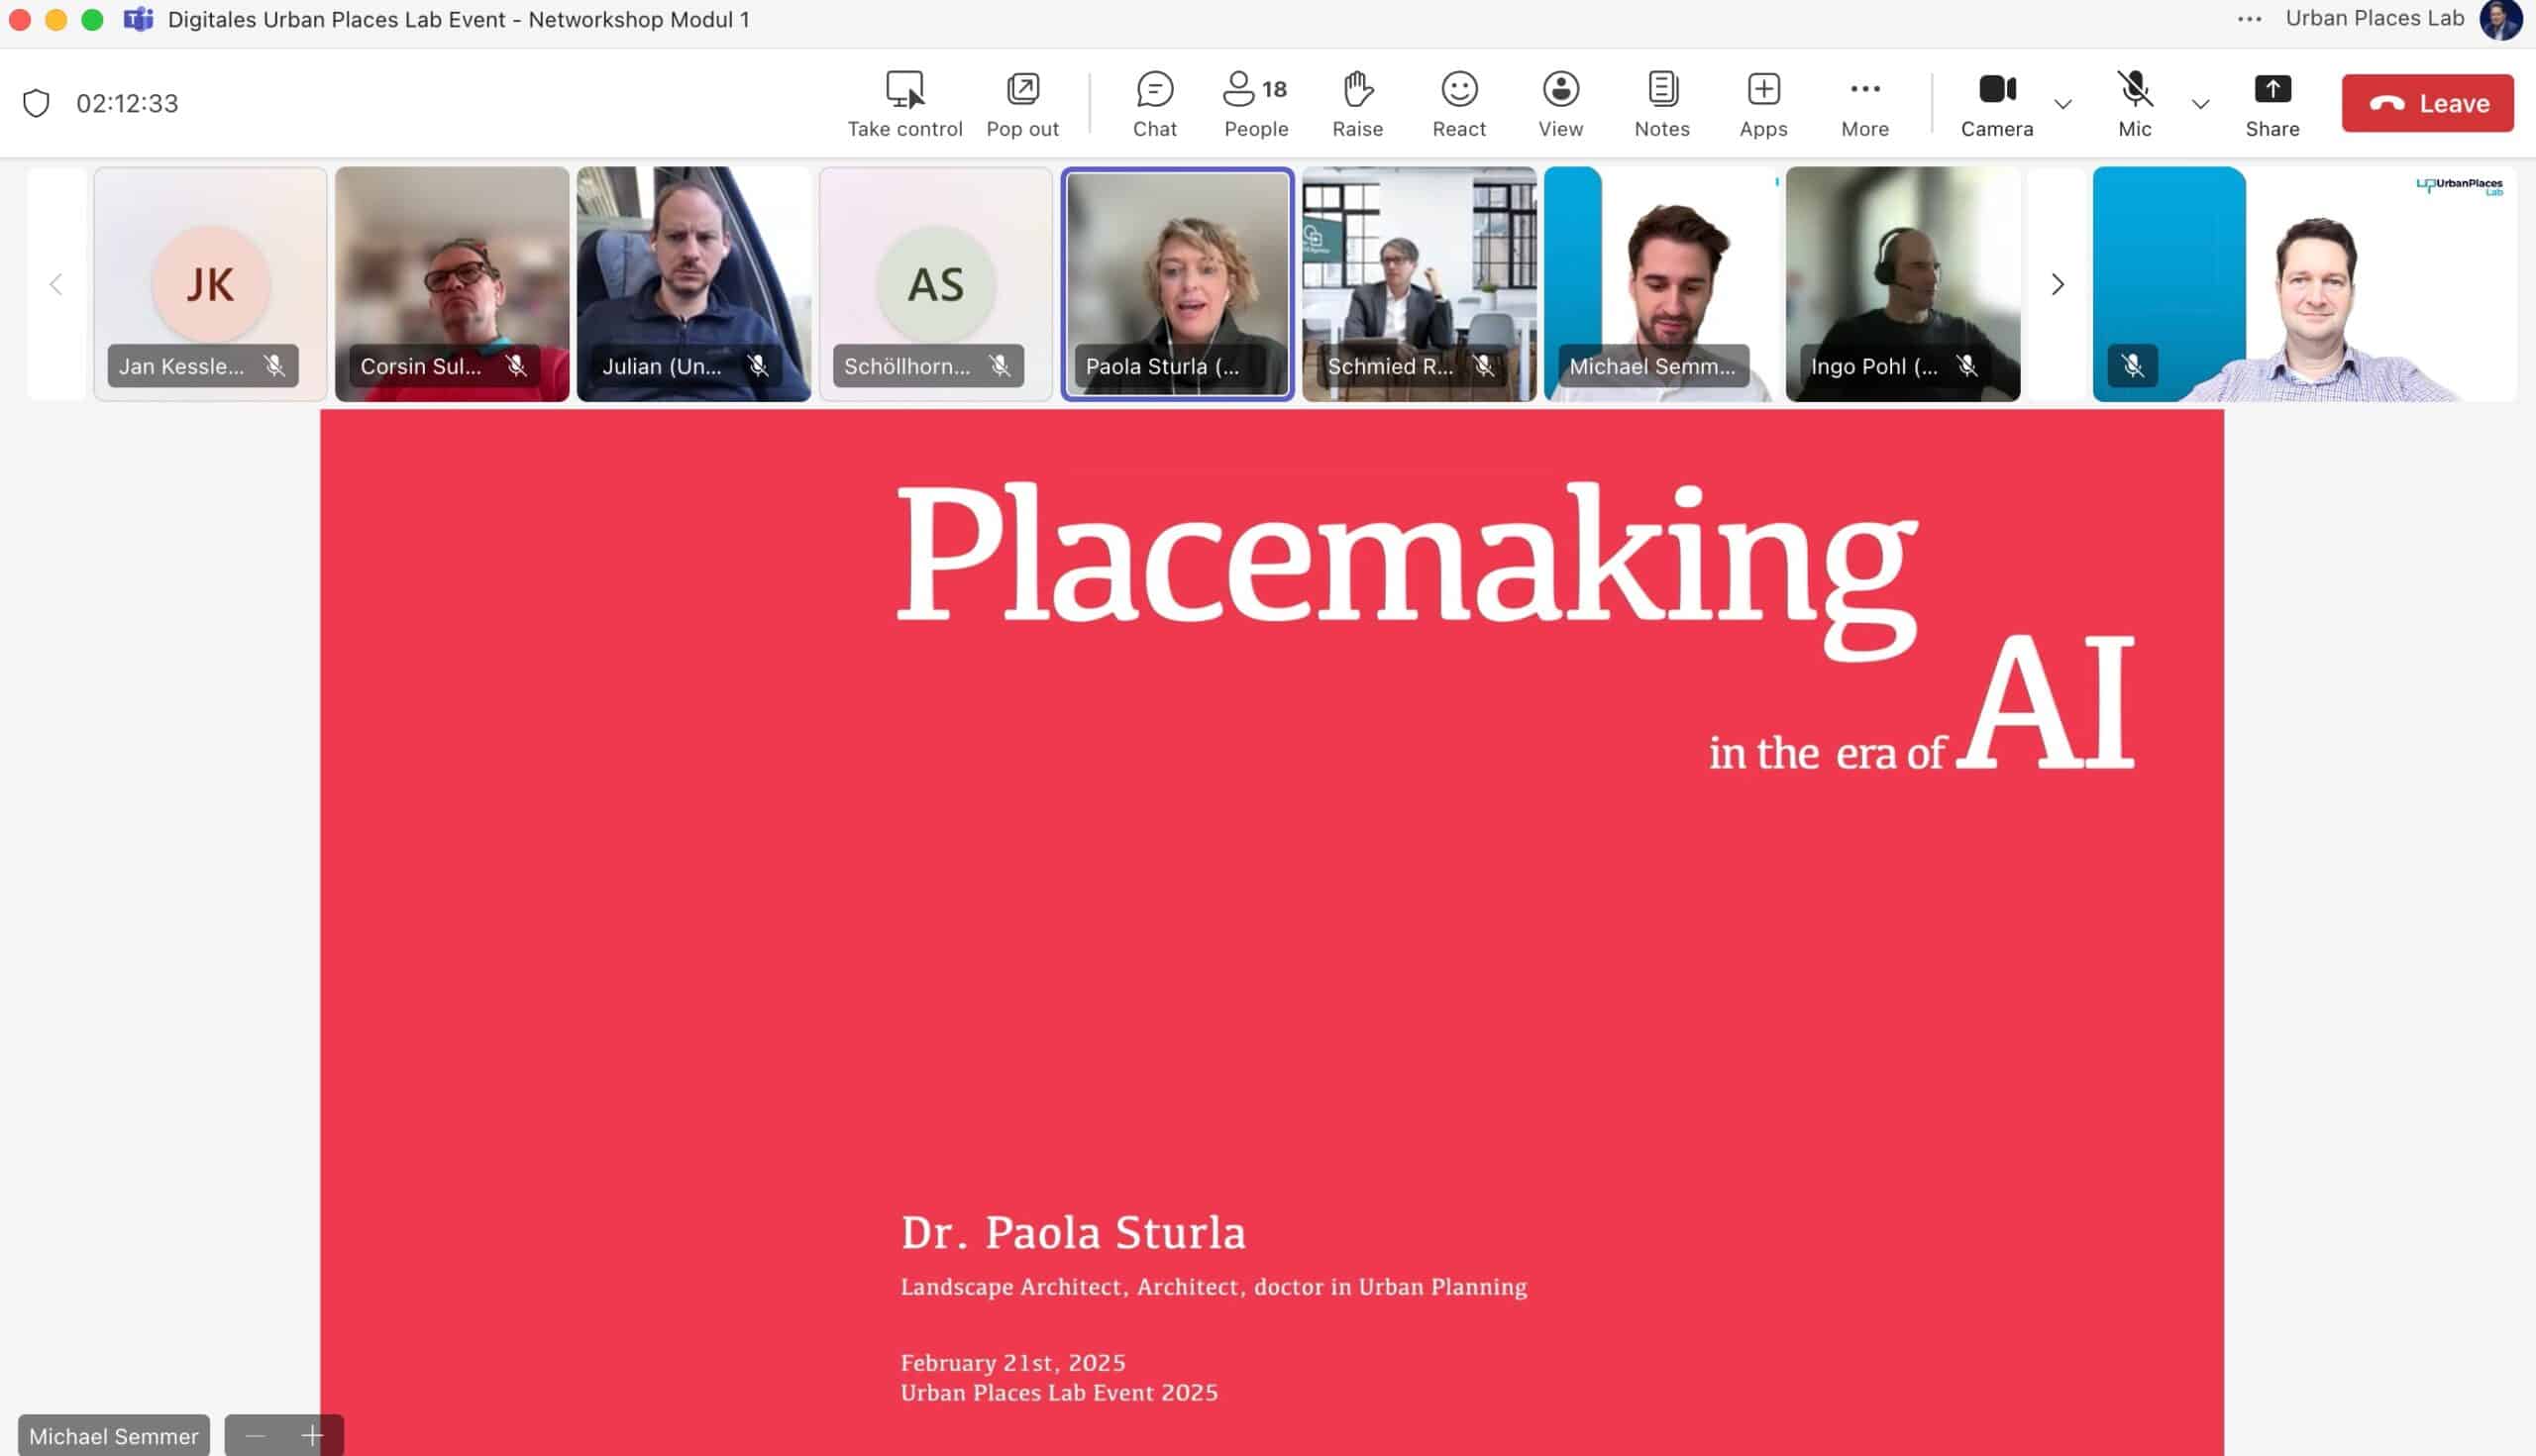The height and width of the screenshot is (1456, 2536).
Task: Toggle the Camera on or off
Action: pyautogui.click(x=1996, y=103)
